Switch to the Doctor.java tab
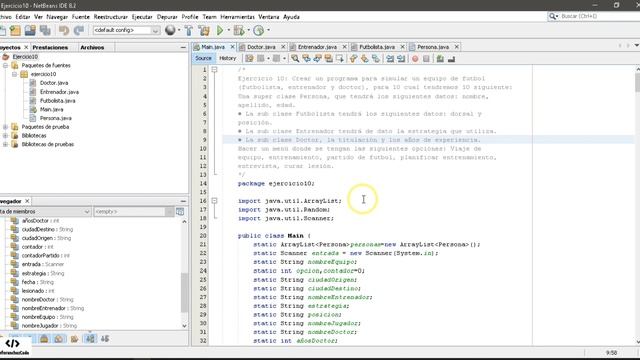 [x=261, y=47]
